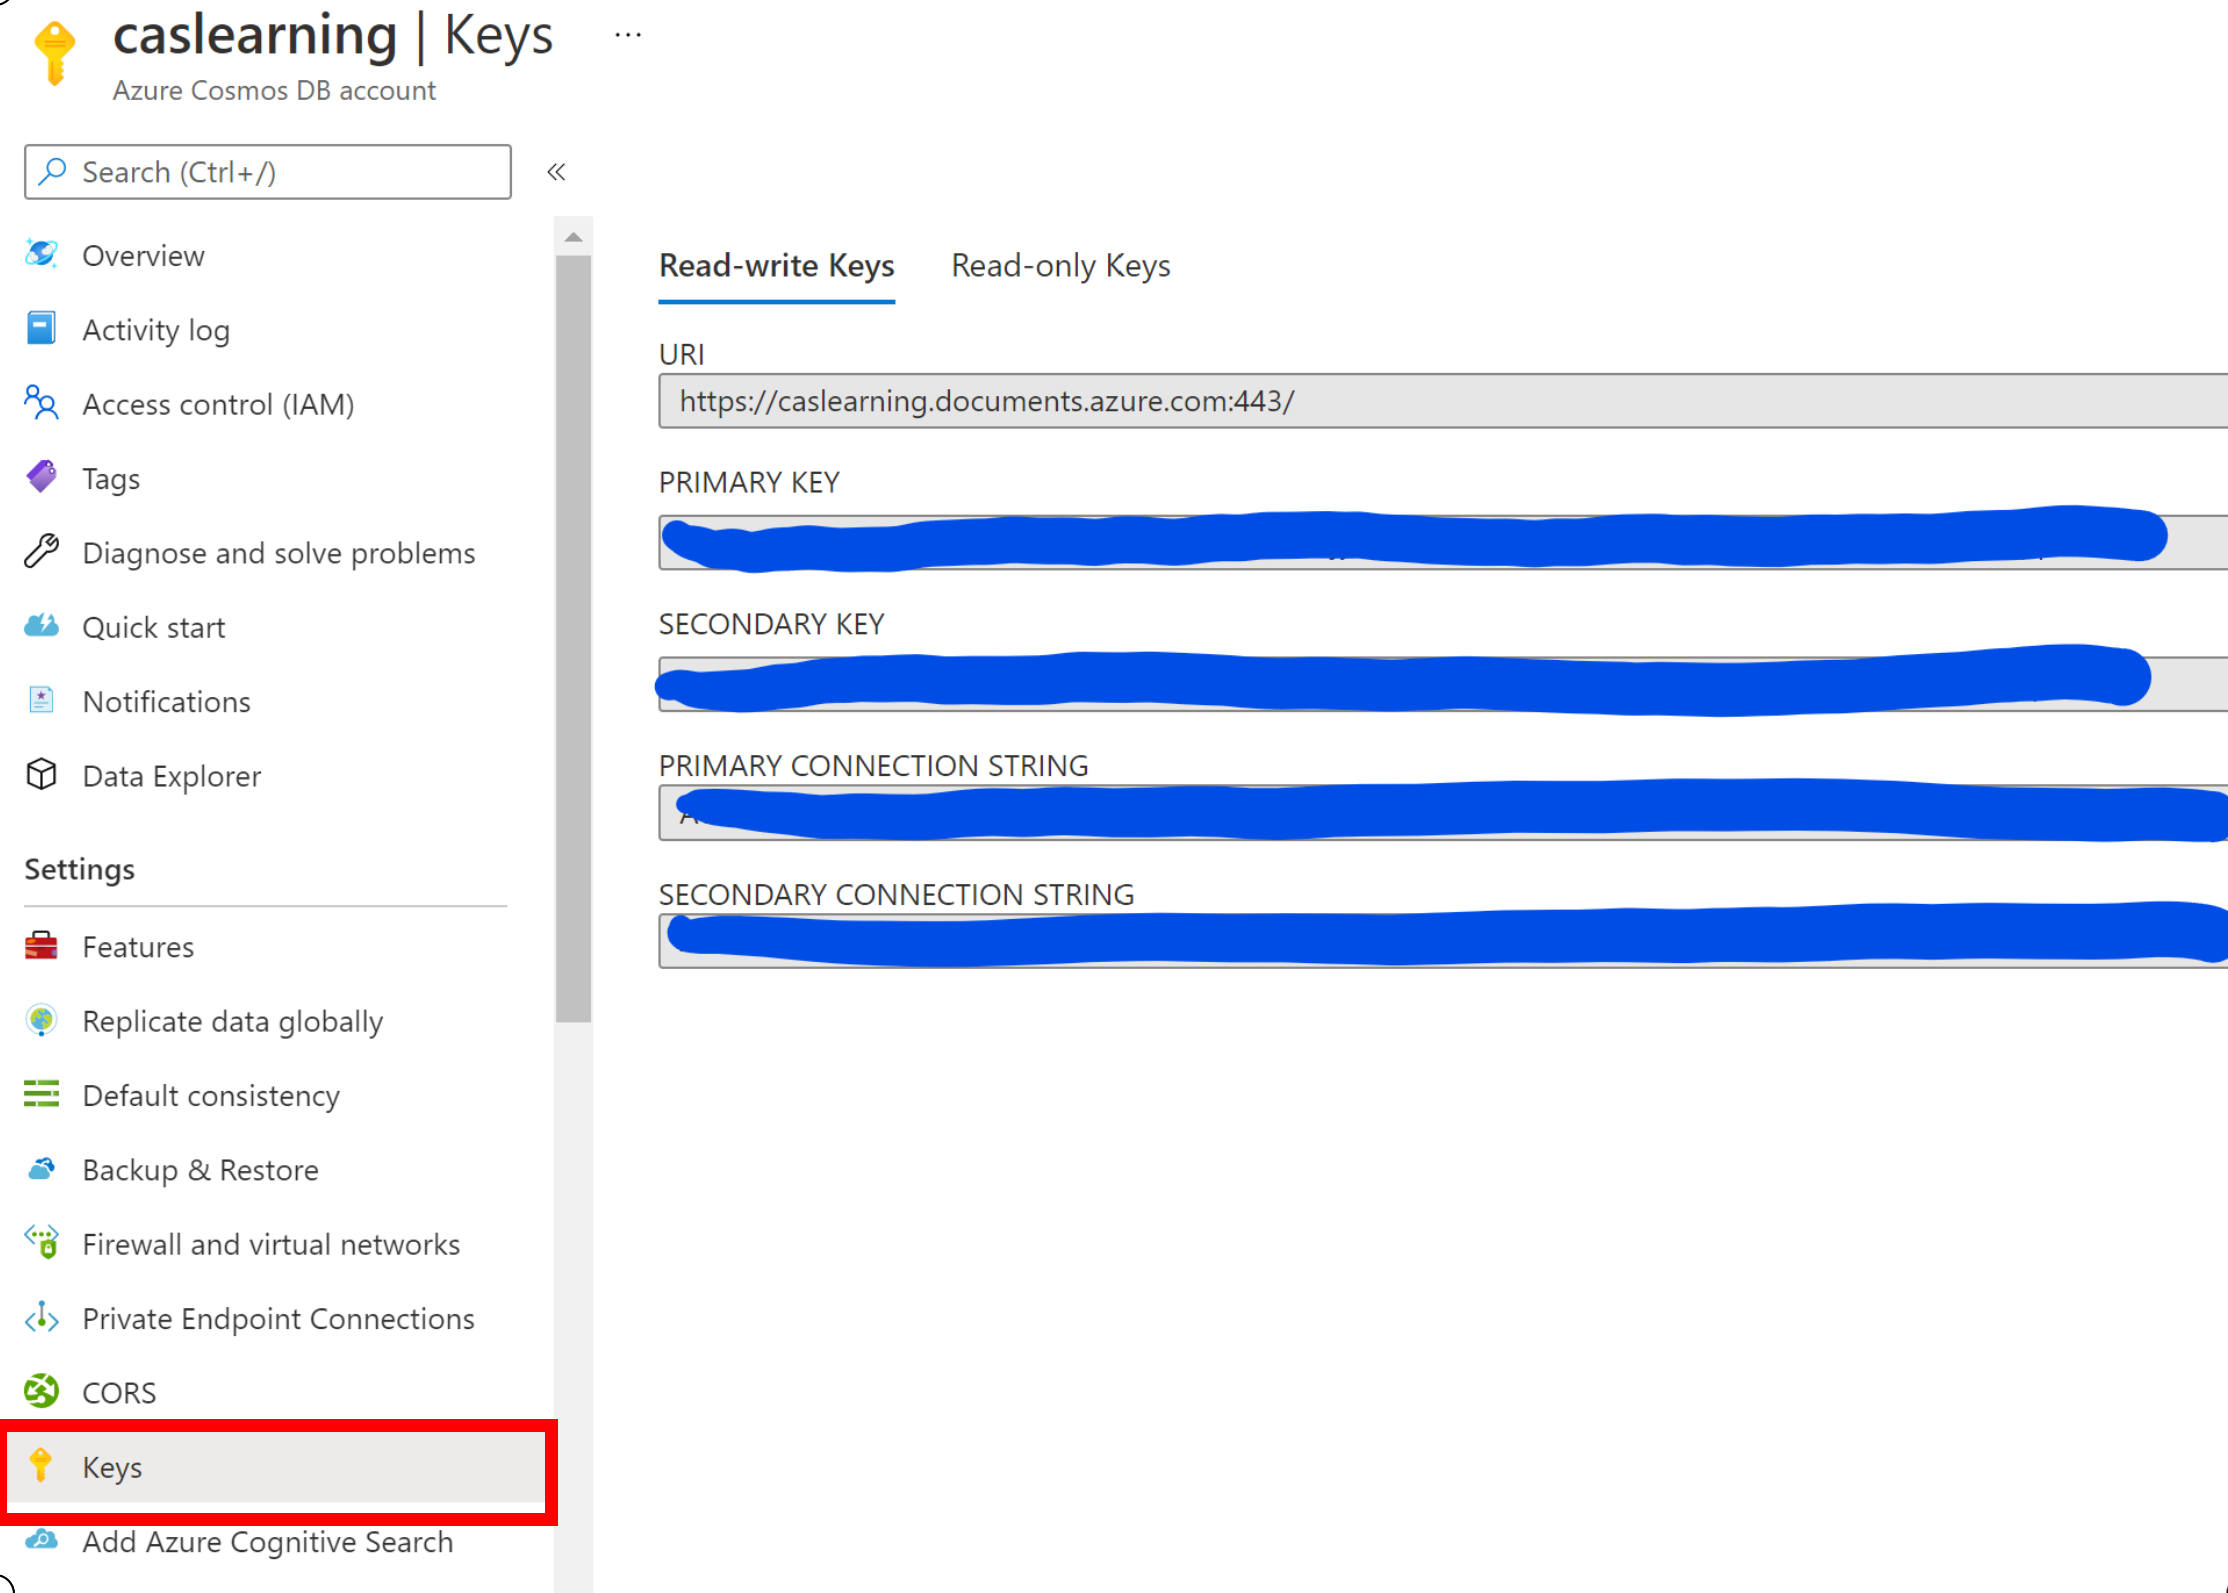The height and width of the screenshot is (1593, 2228).
Task: Click the Notifications icon
Action: click(x=41, y=700)
